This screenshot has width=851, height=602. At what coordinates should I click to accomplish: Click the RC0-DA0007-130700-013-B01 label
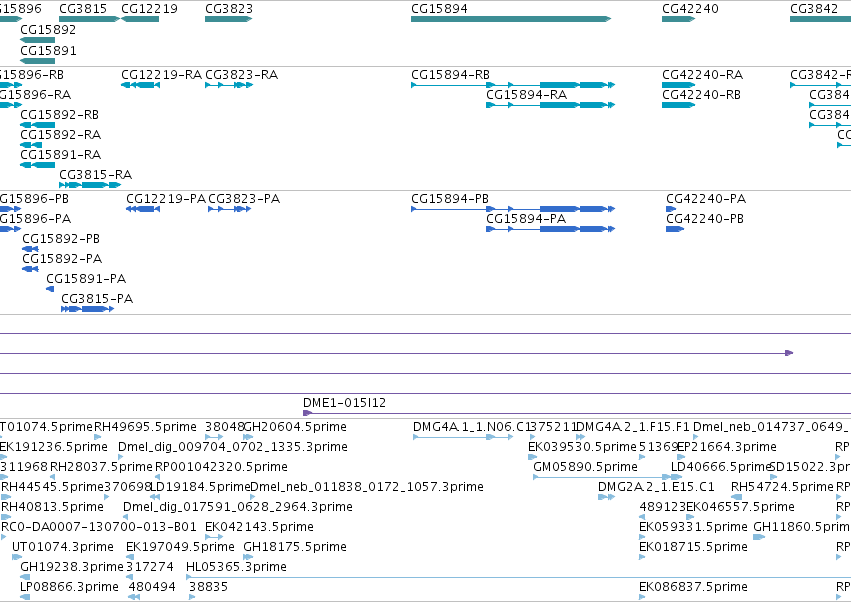click(99, 527)
